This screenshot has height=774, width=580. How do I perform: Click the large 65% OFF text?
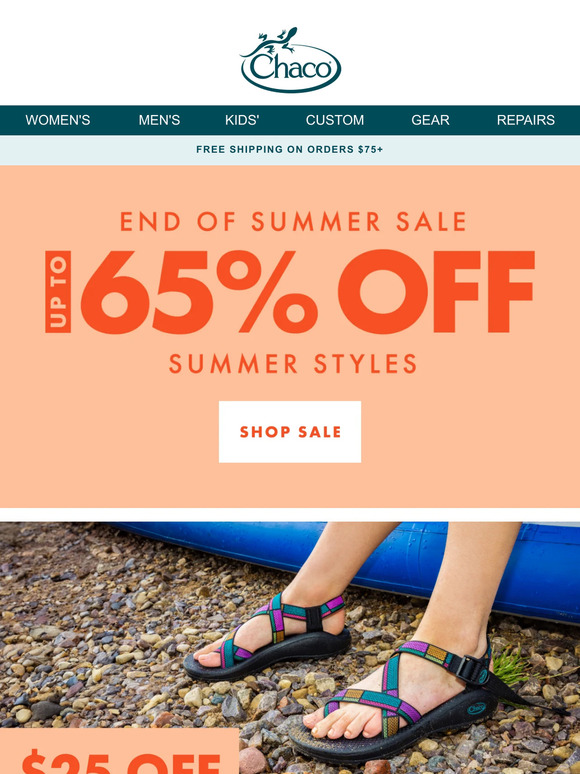(308, 292)
